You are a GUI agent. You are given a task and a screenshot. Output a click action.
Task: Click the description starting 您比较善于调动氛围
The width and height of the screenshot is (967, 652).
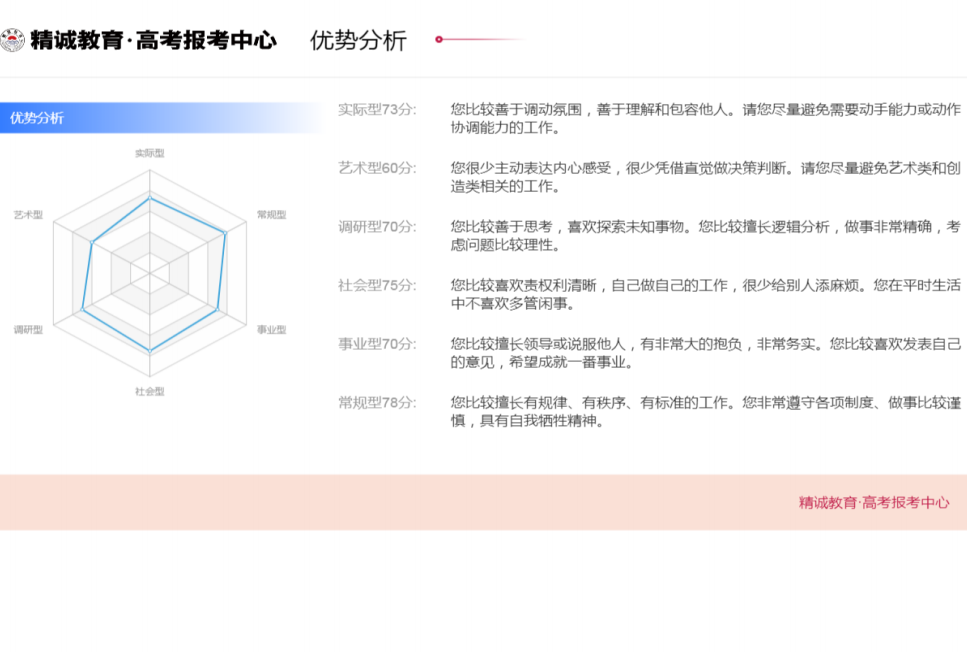click(x=705, y=118)
